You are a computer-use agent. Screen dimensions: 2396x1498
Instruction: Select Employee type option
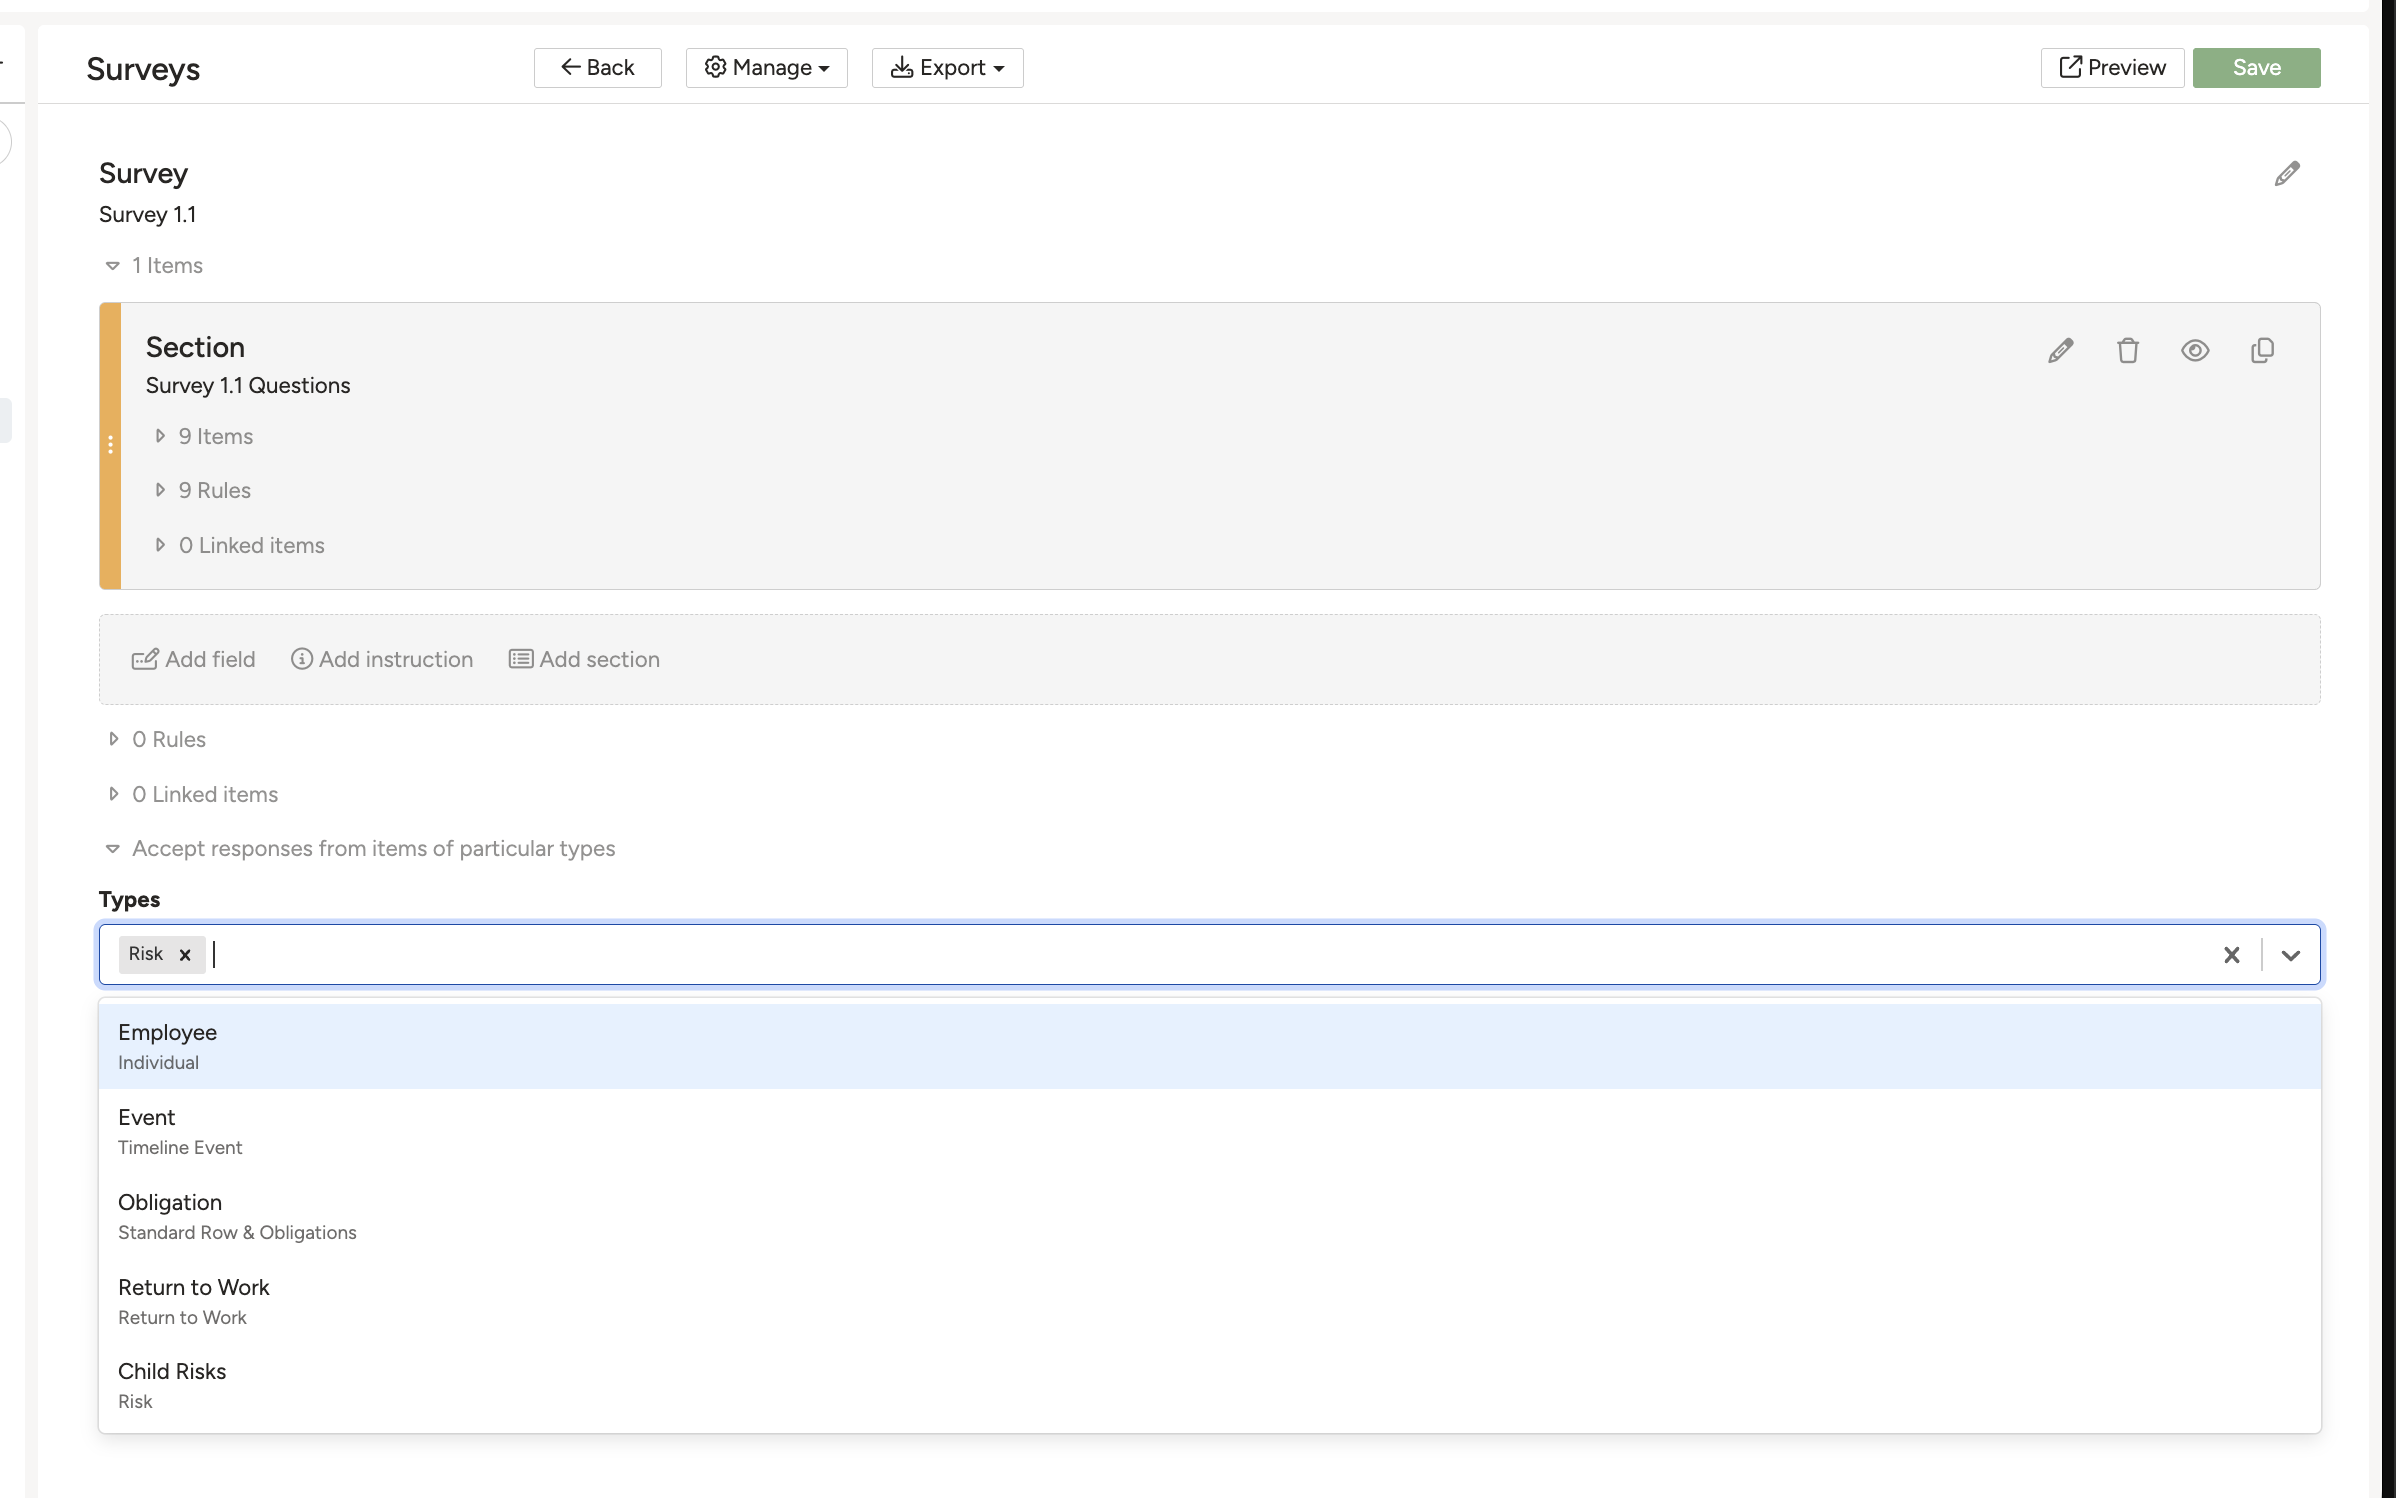click(1209, 1046)
